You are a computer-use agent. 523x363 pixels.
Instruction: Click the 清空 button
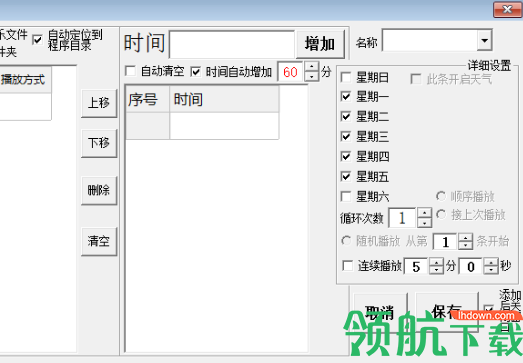99,241
